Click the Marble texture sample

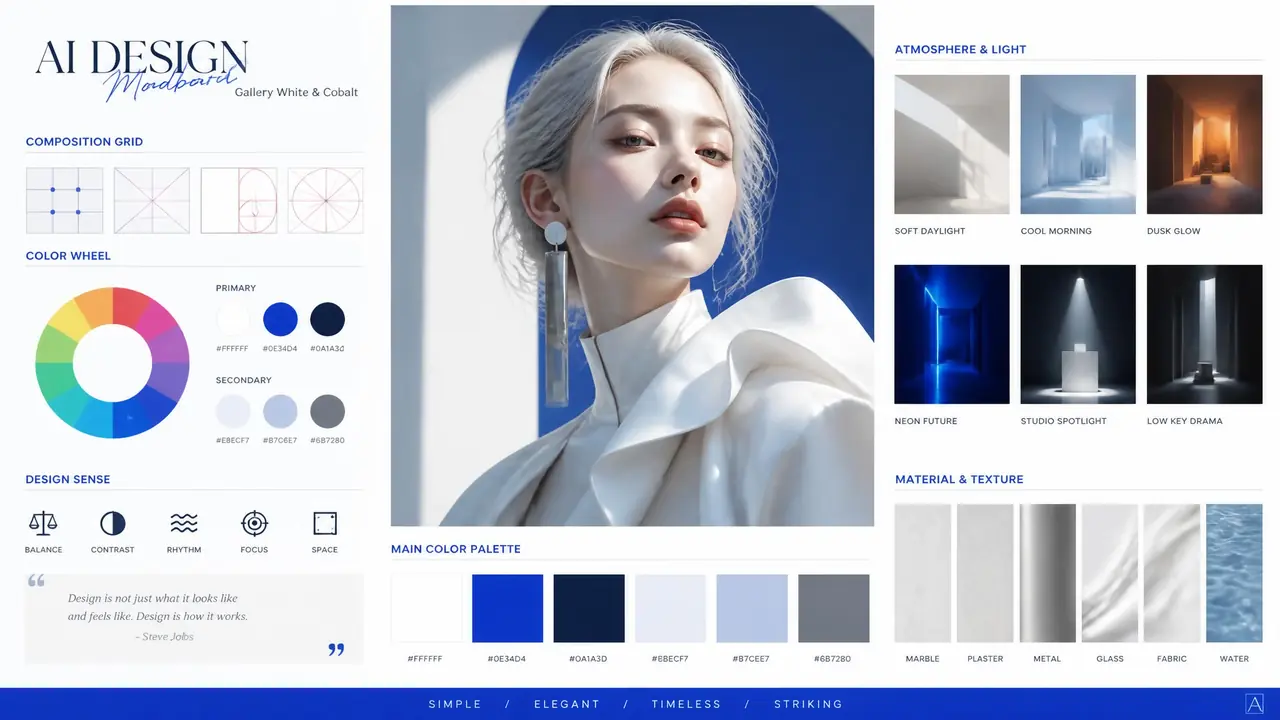923,573
